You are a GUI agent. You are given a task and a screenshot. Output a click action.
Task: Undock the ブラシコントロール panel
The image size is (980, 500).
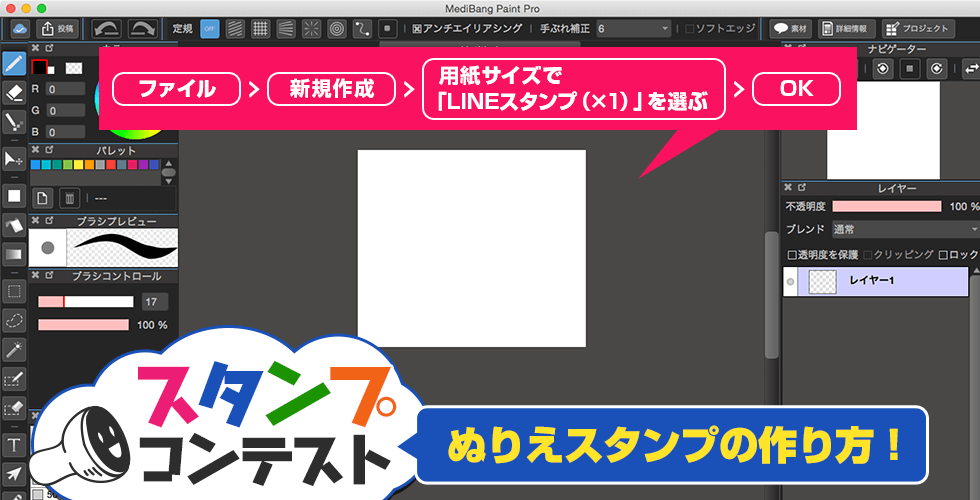coord(49,275)
